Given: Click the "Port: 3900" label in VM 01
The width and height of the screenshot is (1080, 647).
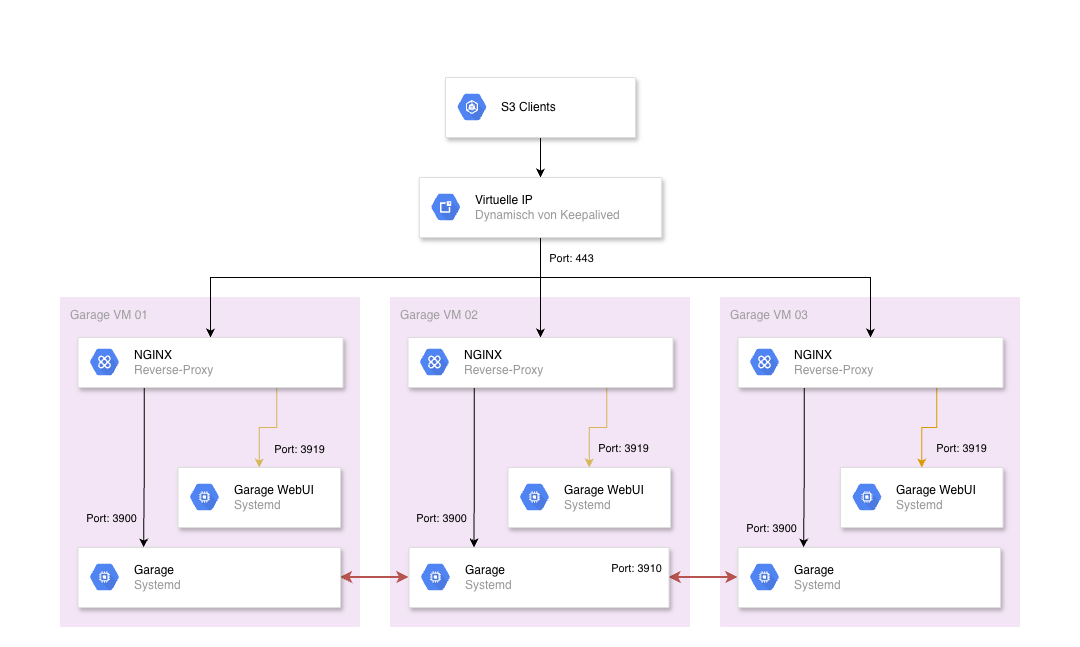Looking at the screenshot, I should (112, 518).
